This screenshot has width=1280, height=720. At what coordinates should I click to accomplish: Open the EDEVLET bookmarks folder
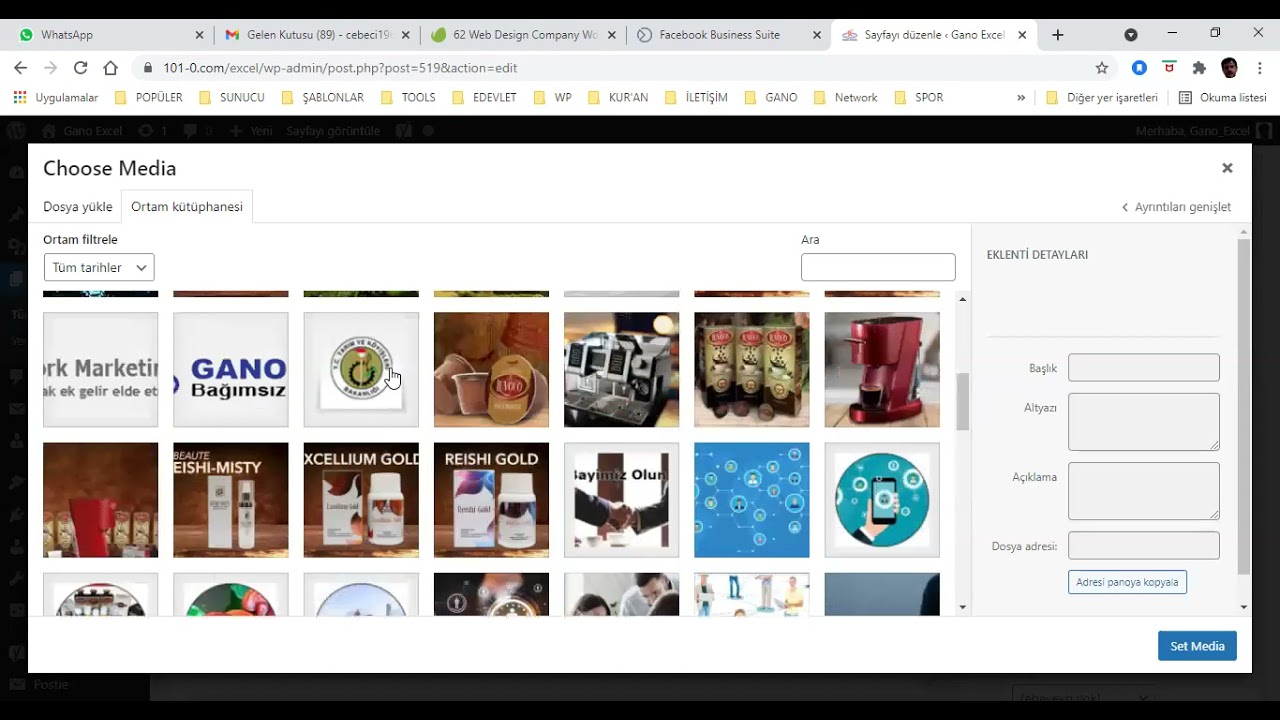[x=485, y=98]
